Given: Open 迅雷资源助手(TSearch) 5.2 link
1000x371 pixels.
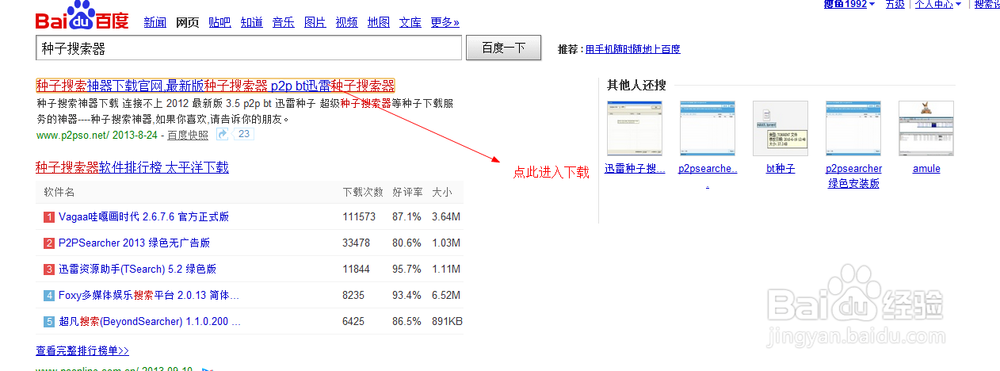Looking at the screenshot, I should (138, 269).
